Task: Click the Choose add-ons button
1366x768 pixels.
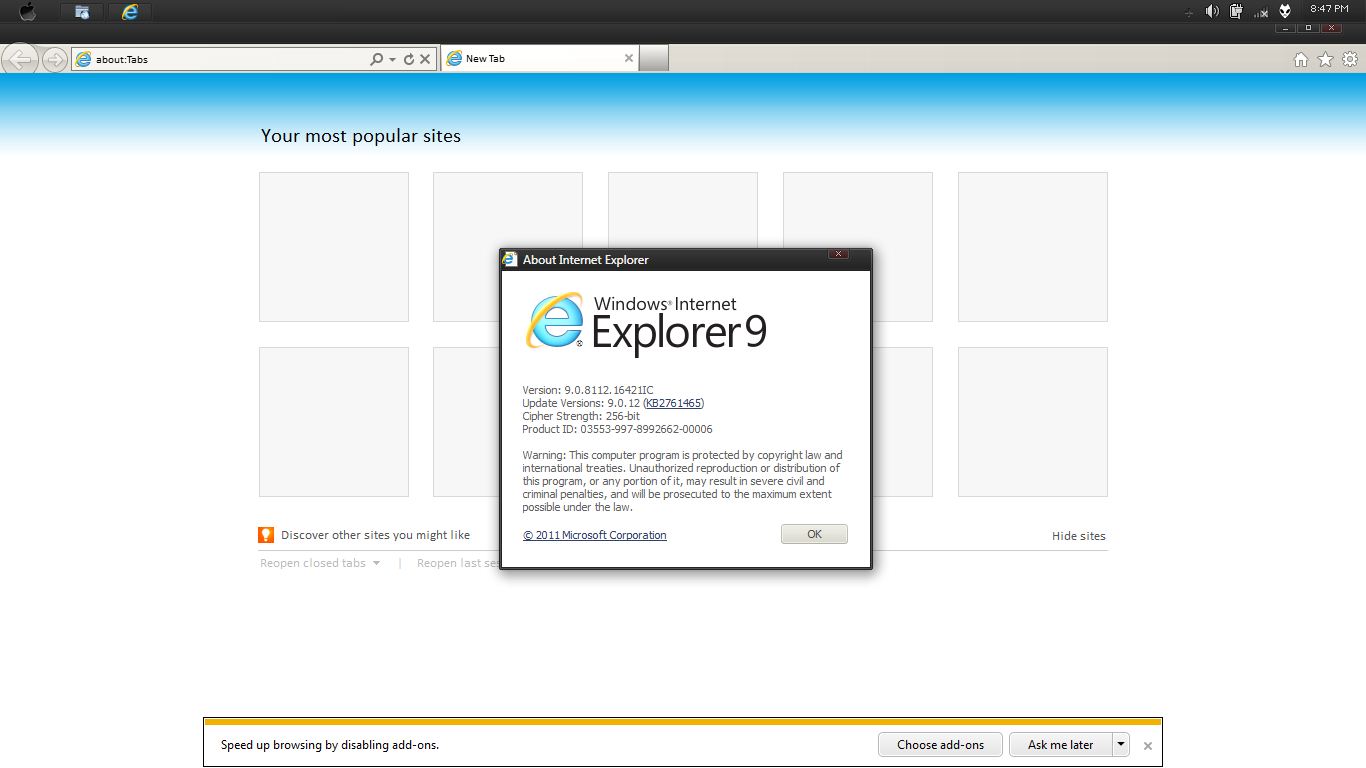Action: [x=940, y=744]
